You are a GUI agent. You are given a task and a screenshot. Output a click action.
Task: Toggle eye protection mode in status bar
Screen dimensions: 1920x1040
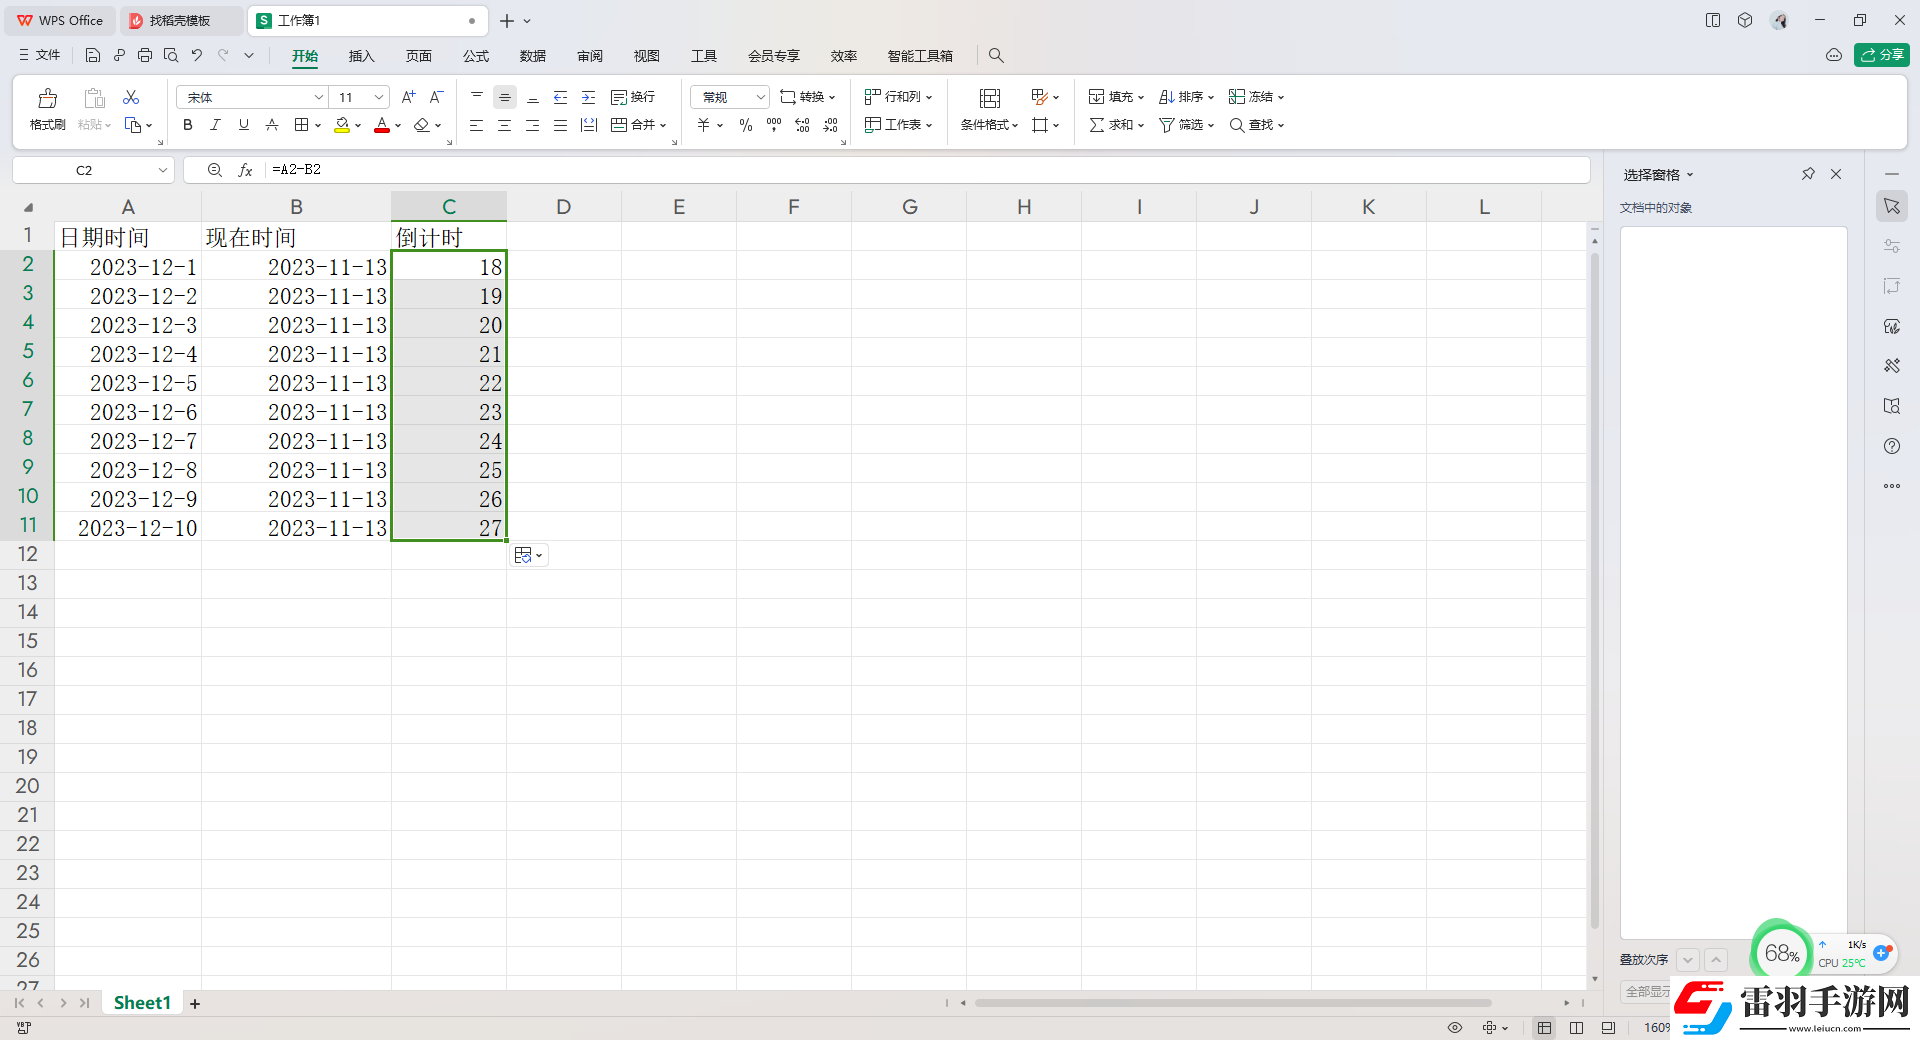[x=1455, y=1028]
